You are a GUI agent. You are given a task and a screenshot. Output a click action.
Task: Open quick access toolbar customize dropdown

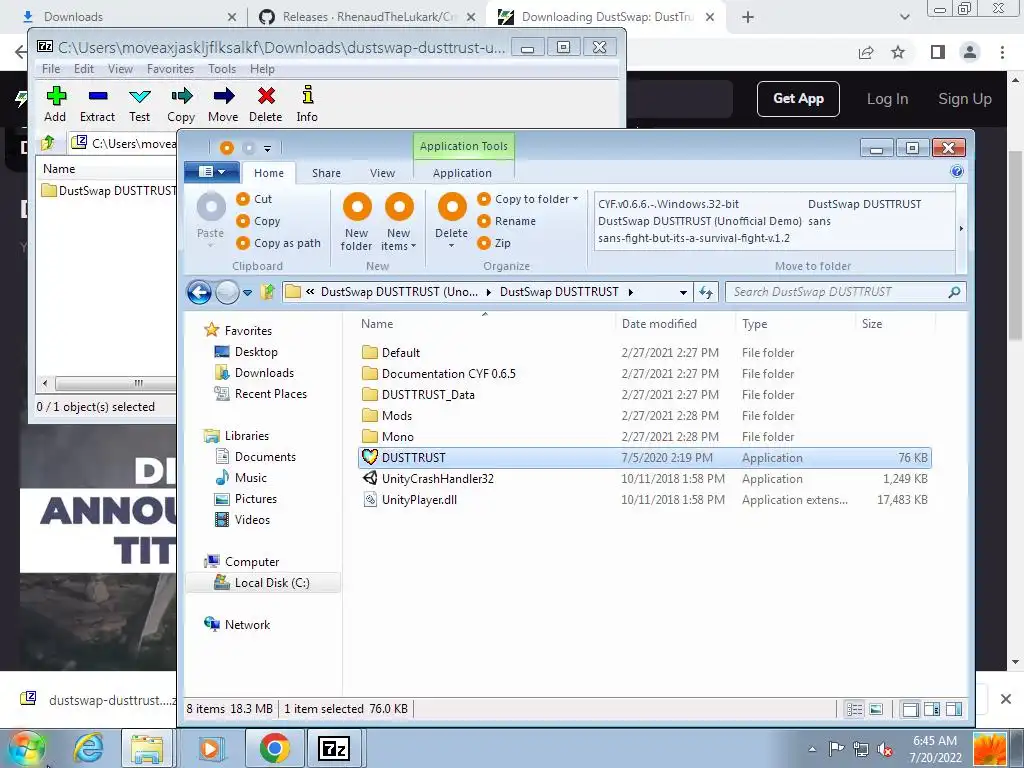point(267,149)
